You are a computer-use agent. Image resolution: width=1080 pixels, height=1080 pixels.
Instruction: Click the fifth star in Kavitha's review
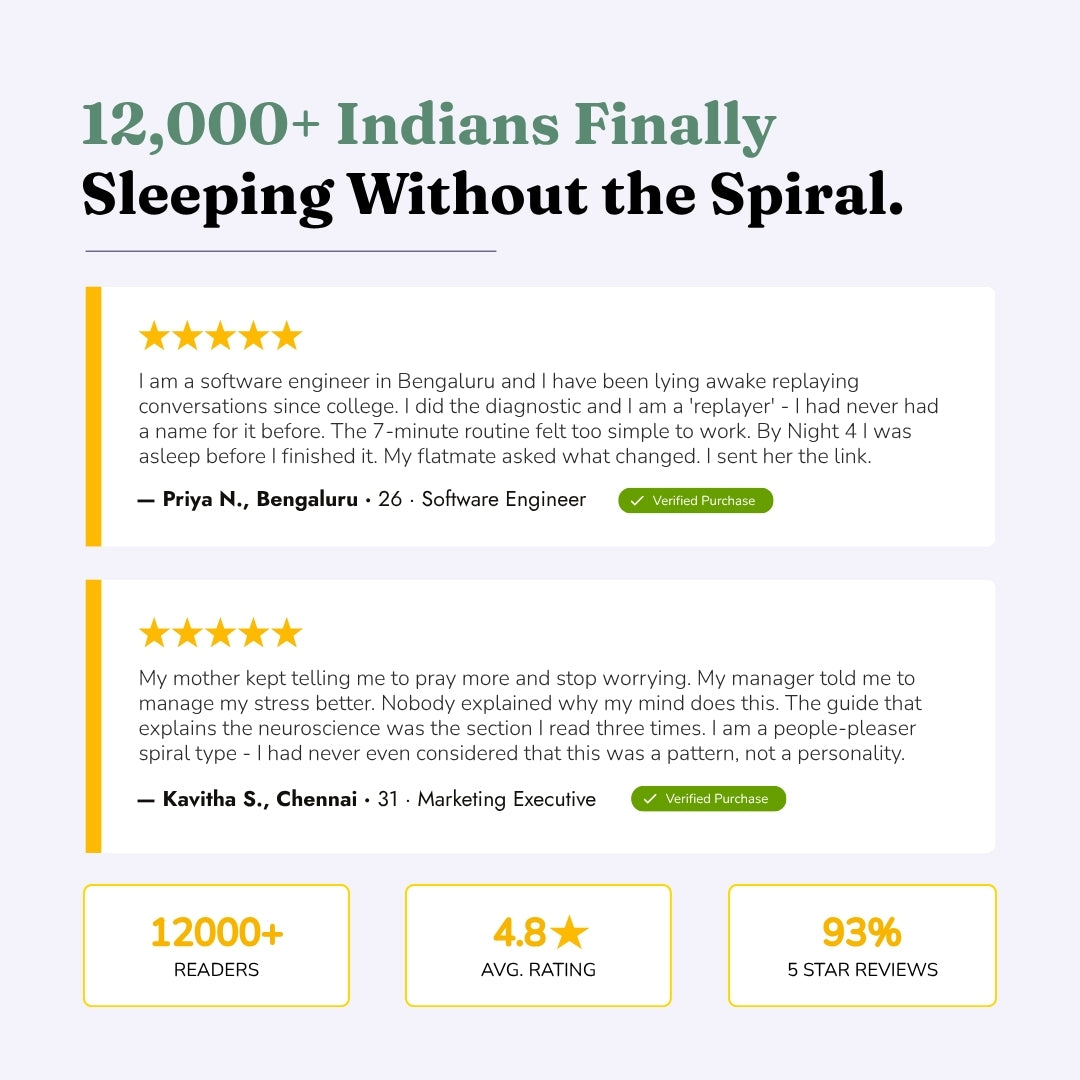click(287, 633)
